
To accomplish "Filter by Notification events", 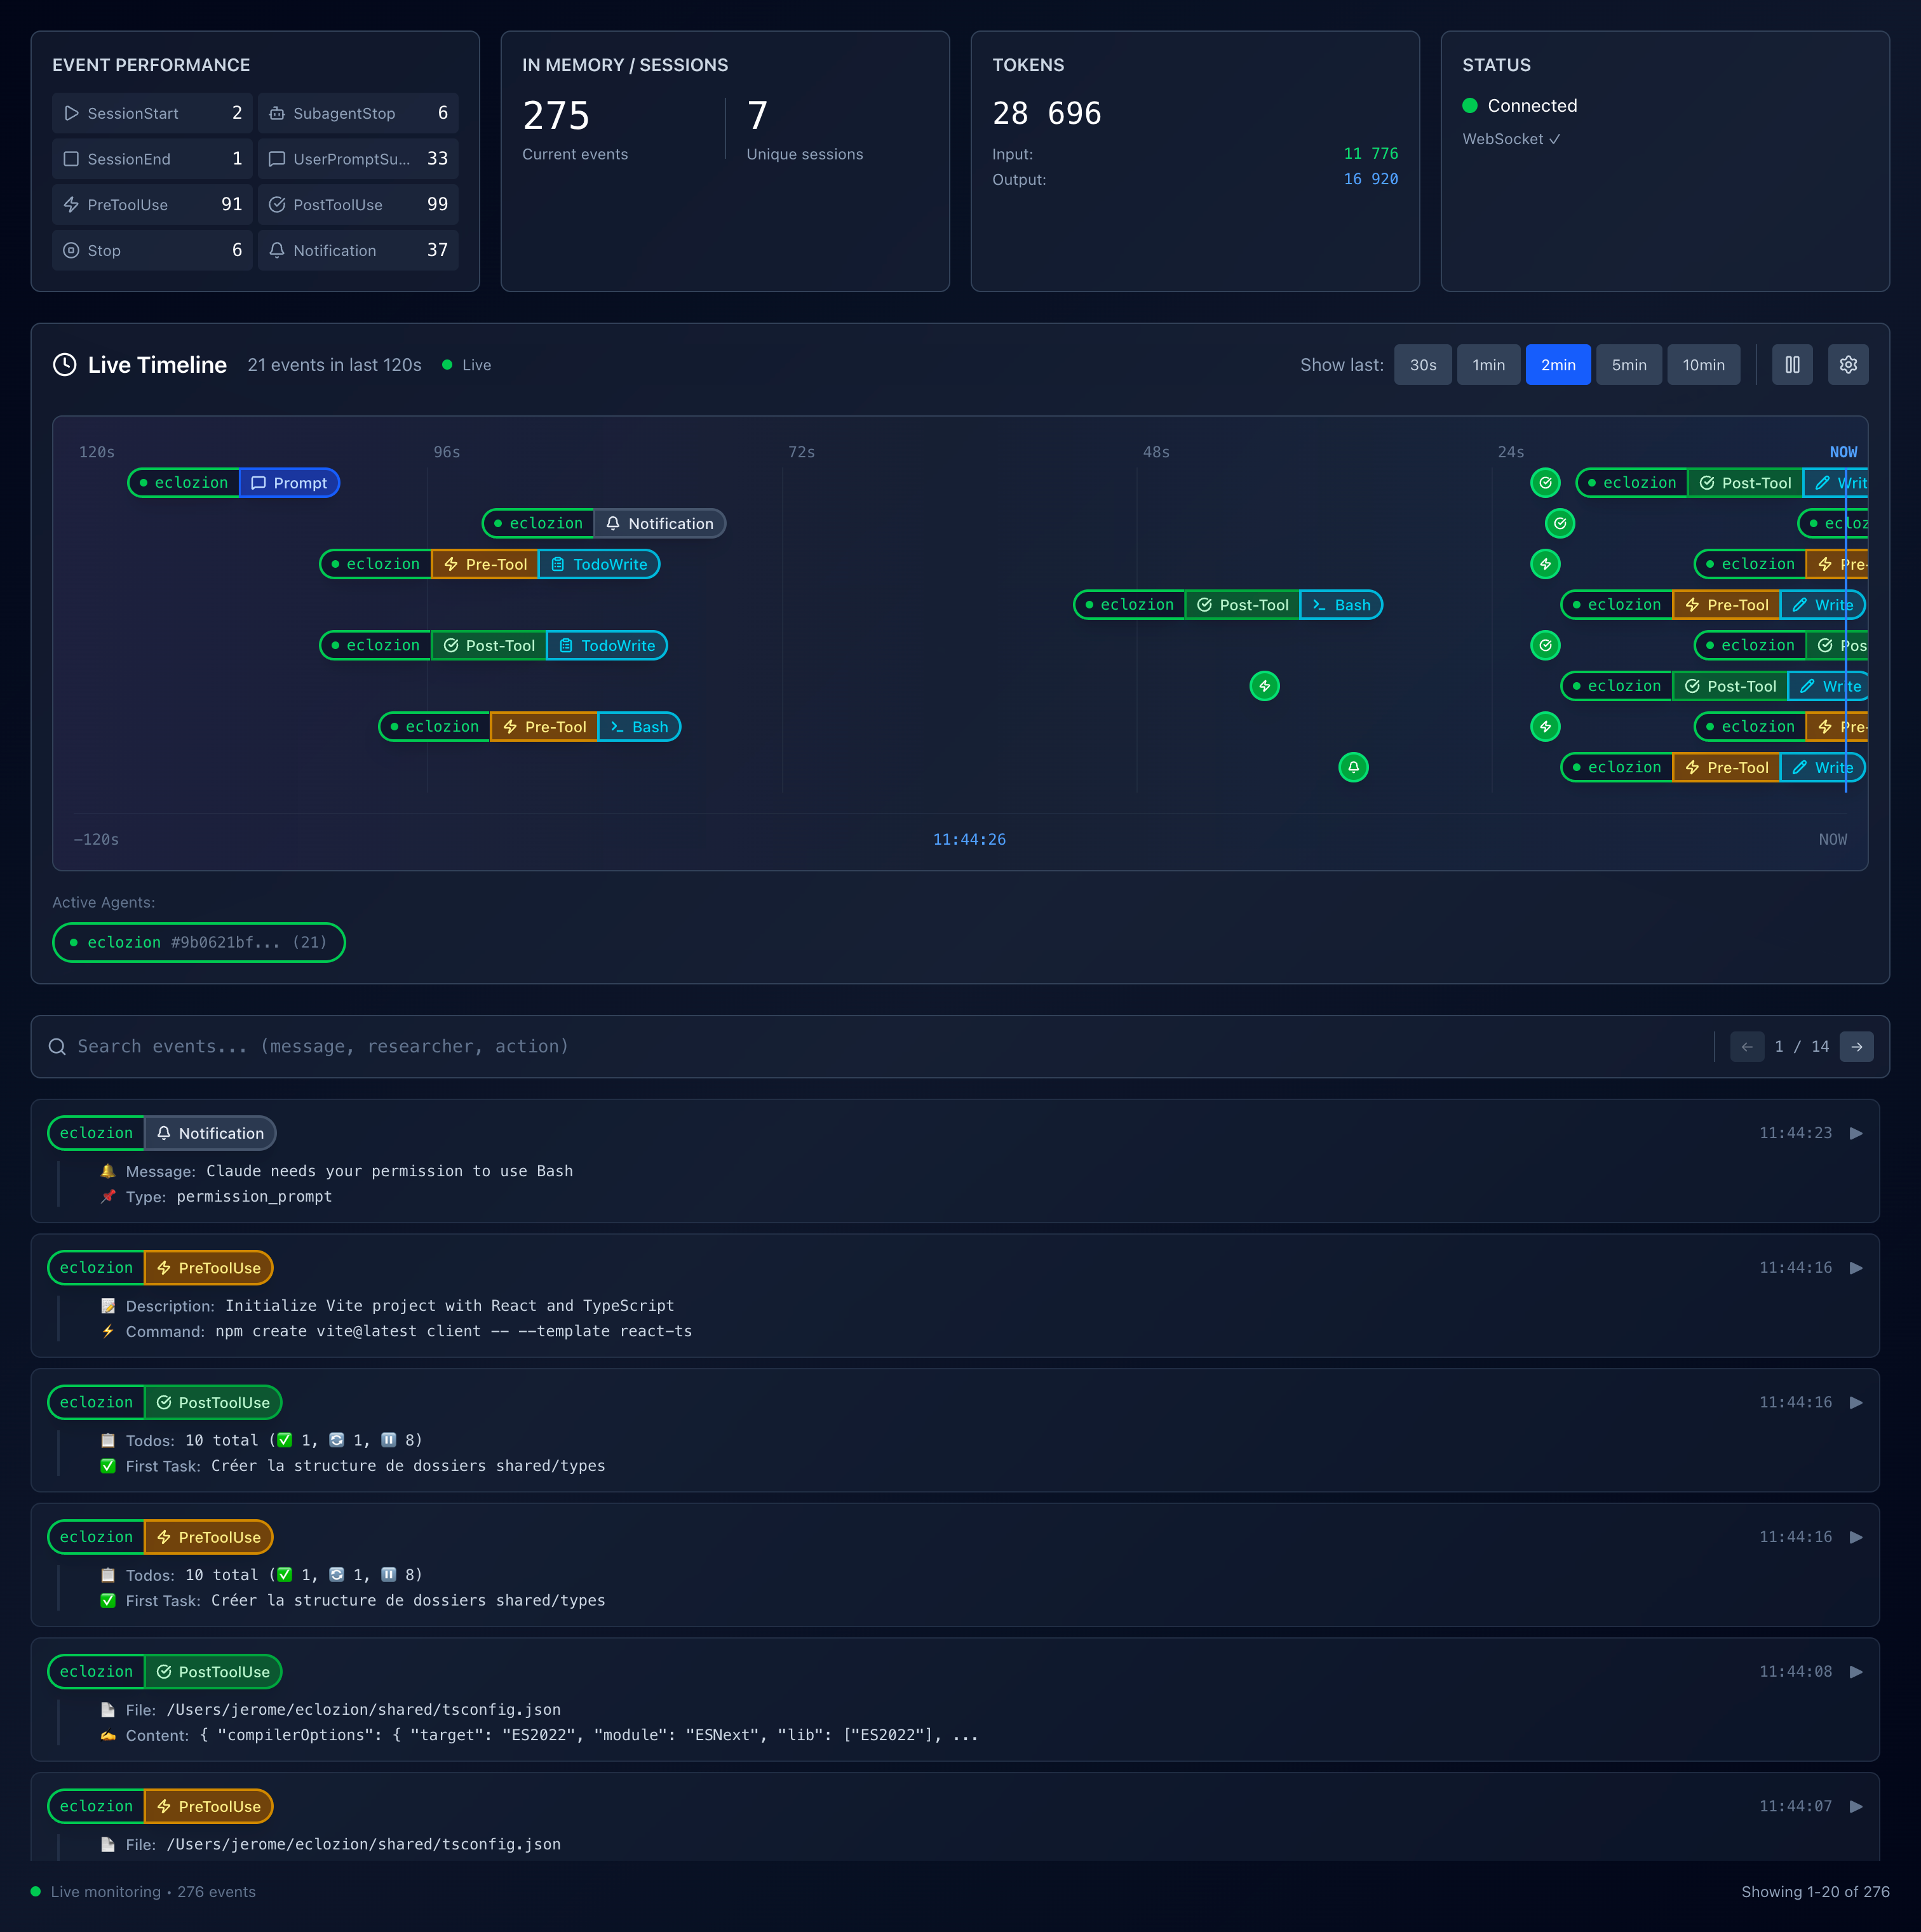I will 358,250.
